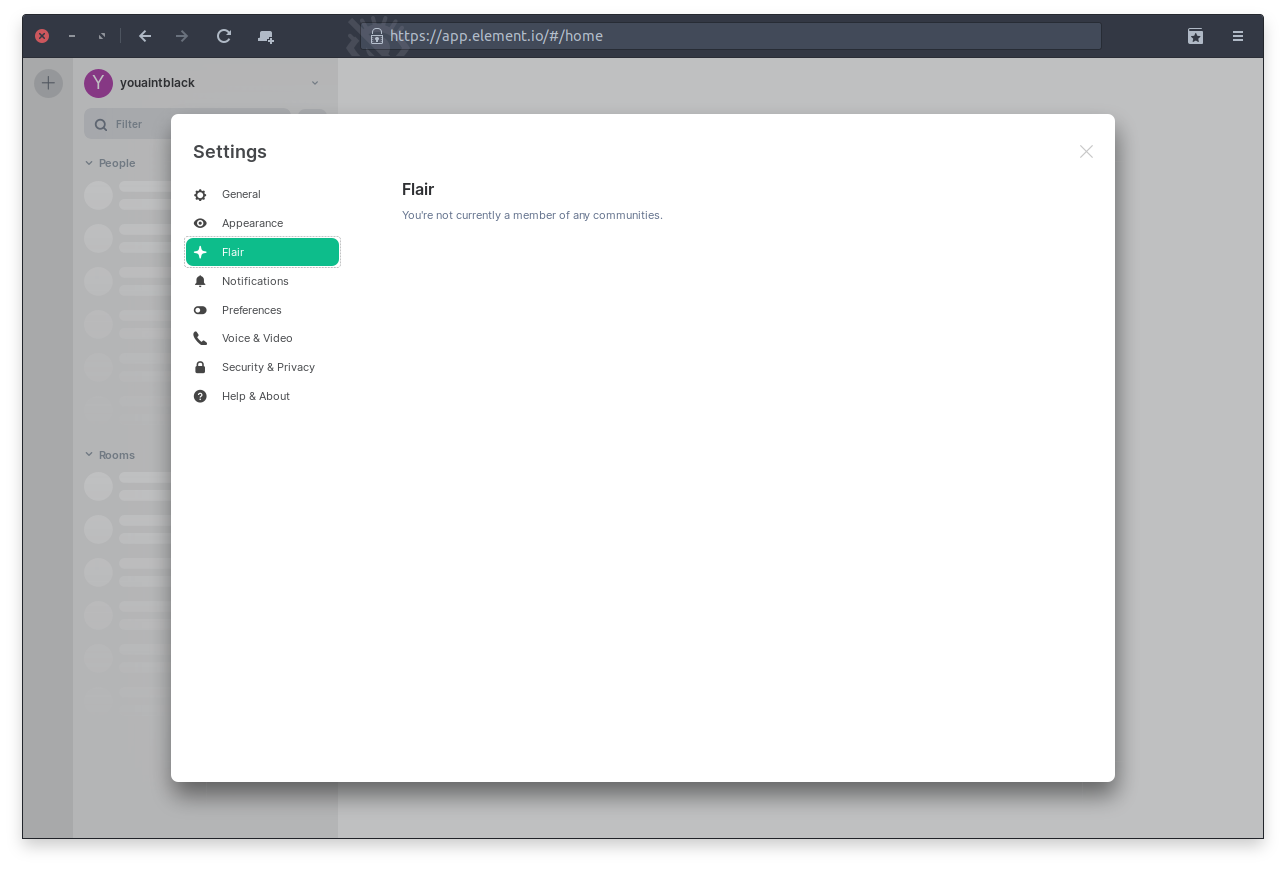Select the Security & Privacy tab

point(268,368)
